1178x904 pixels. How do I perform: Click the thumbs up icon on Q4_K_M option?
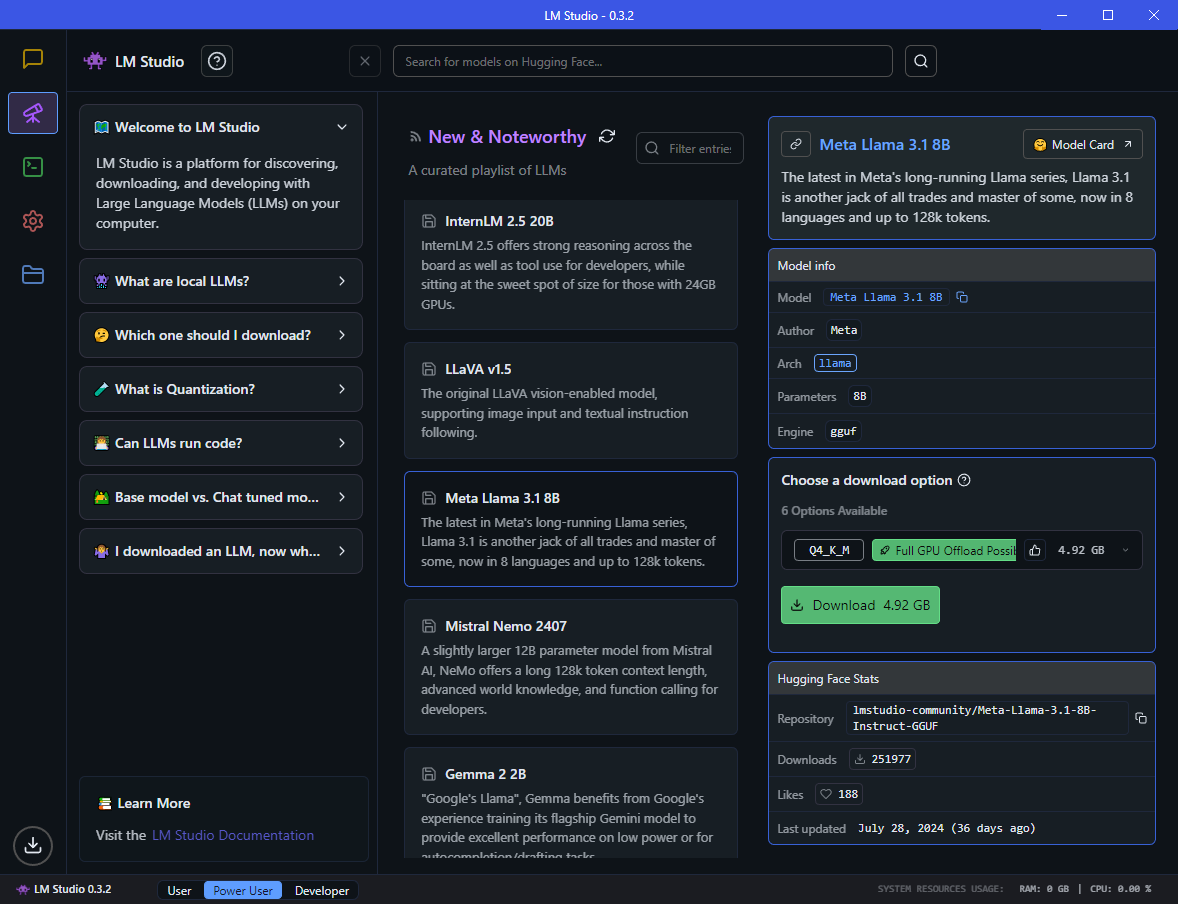point(1035,550)
